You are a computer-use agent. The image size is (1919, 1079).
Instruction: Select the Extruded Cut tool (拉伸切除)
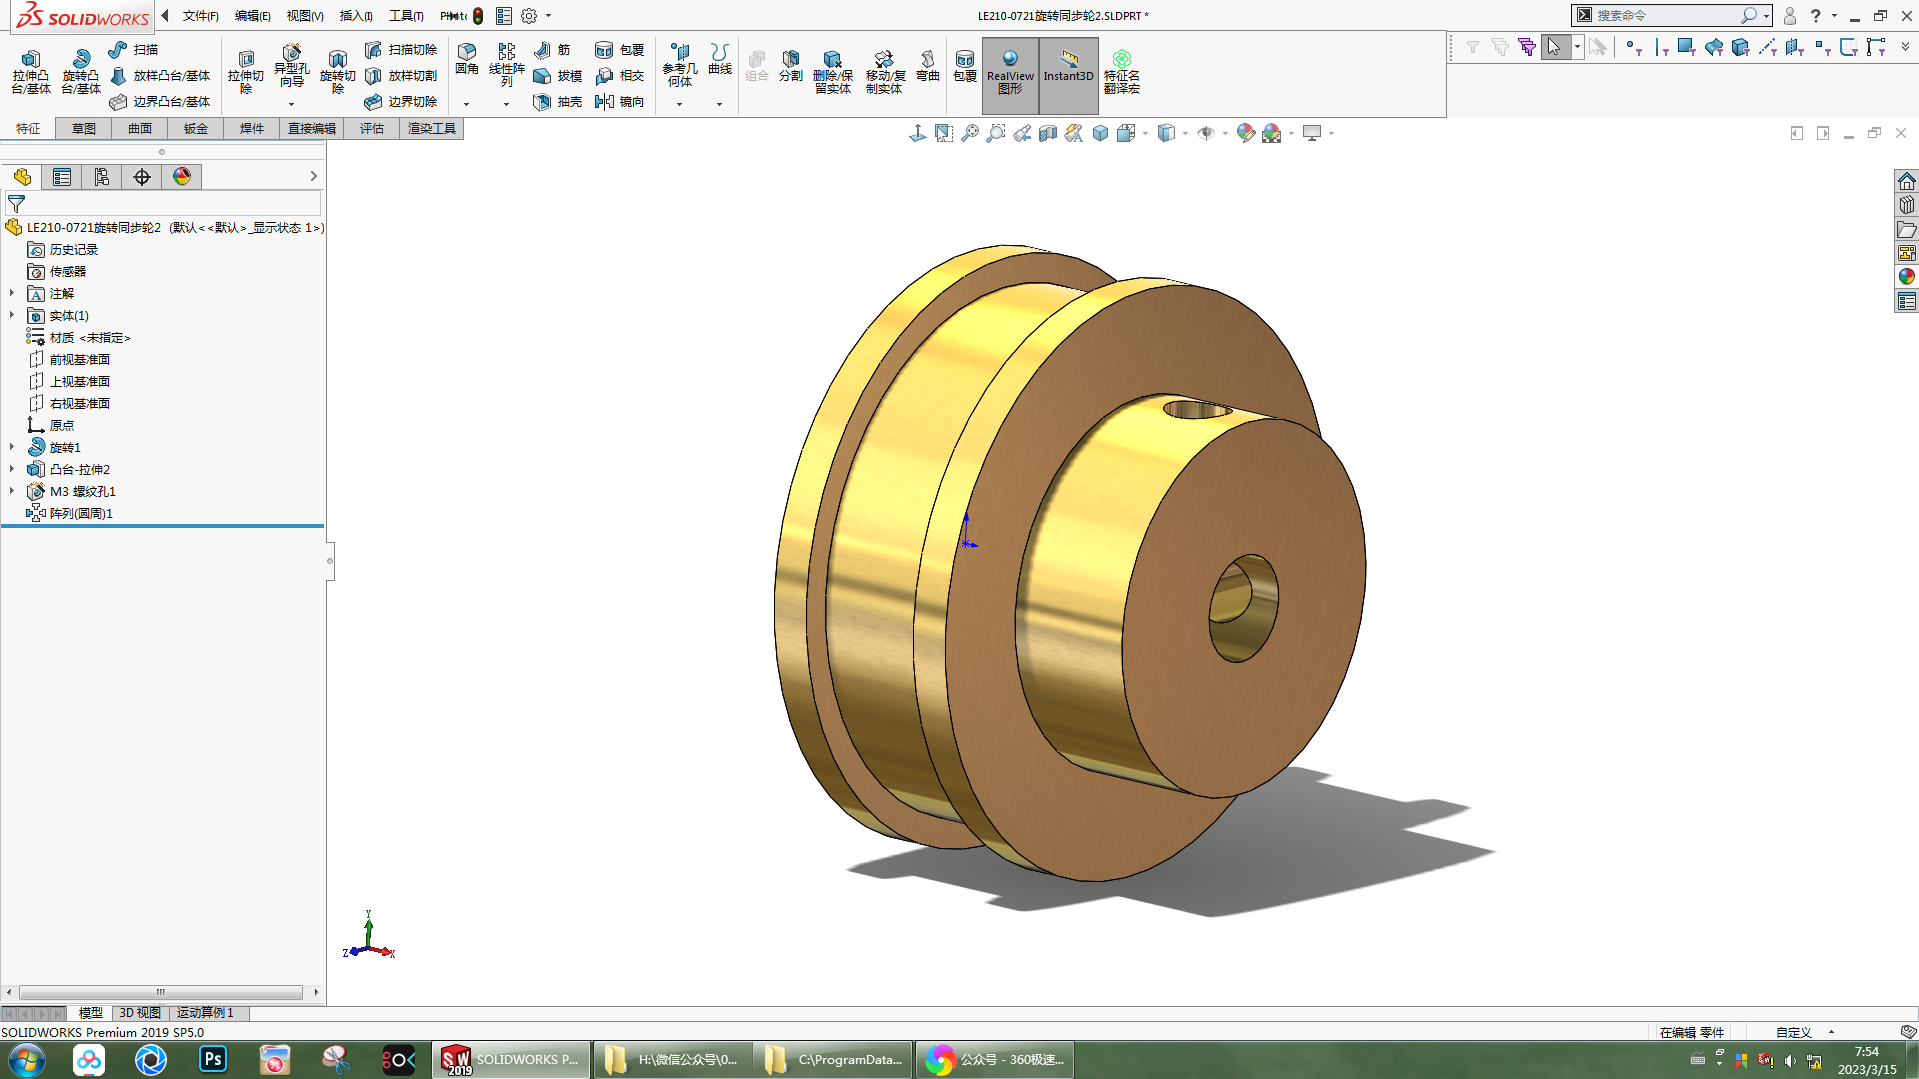(x=245, y=72)
